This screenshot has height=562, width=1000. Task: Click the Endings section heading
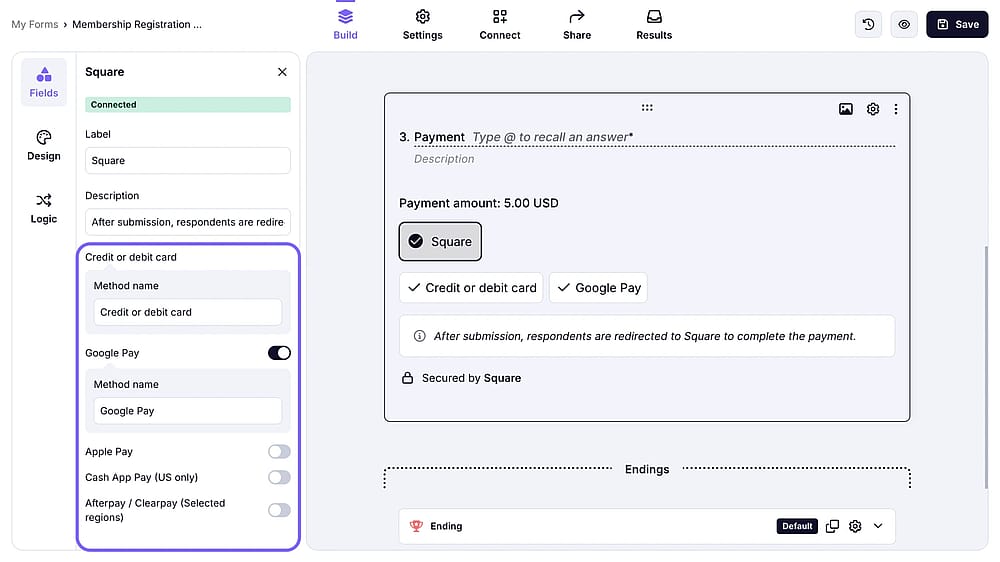[x=647, y=469]
